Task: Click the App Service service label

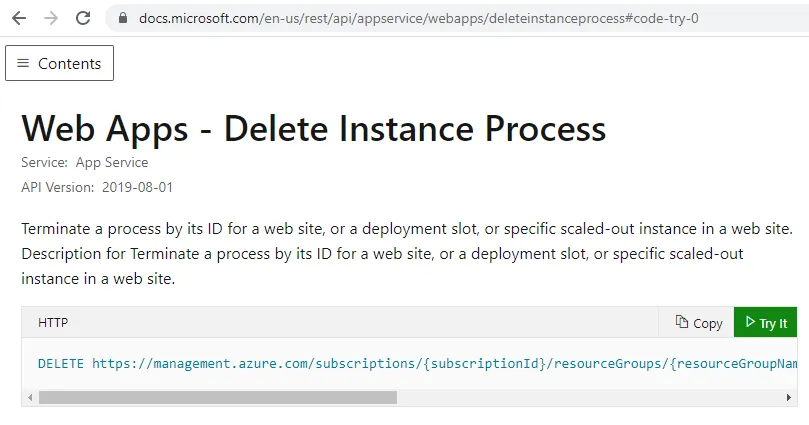Action: [112, 162]
